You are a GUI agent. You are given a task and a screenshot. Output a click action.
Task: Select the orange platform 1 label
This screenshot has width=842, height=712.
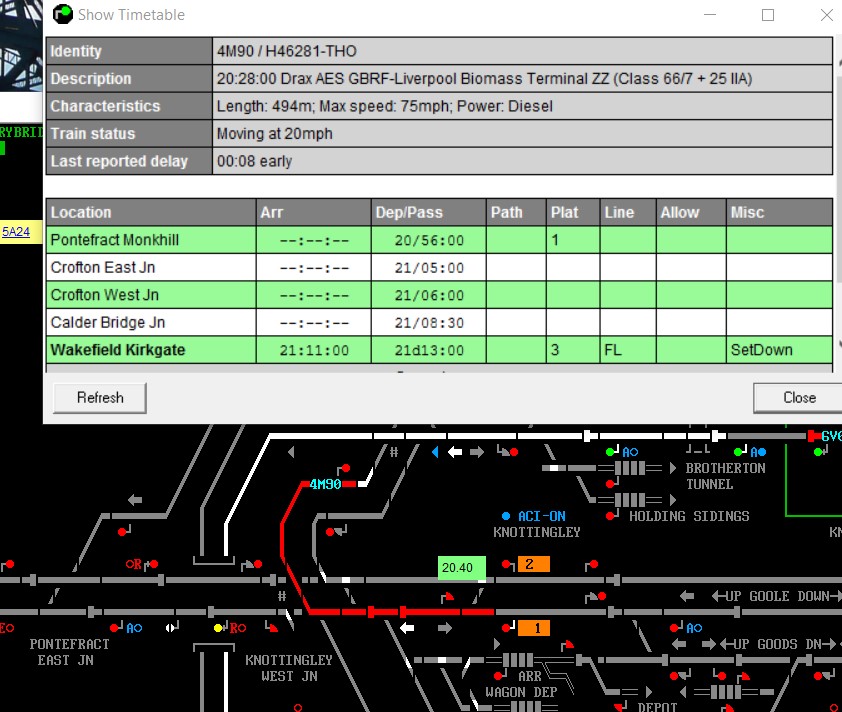[534, 628]
